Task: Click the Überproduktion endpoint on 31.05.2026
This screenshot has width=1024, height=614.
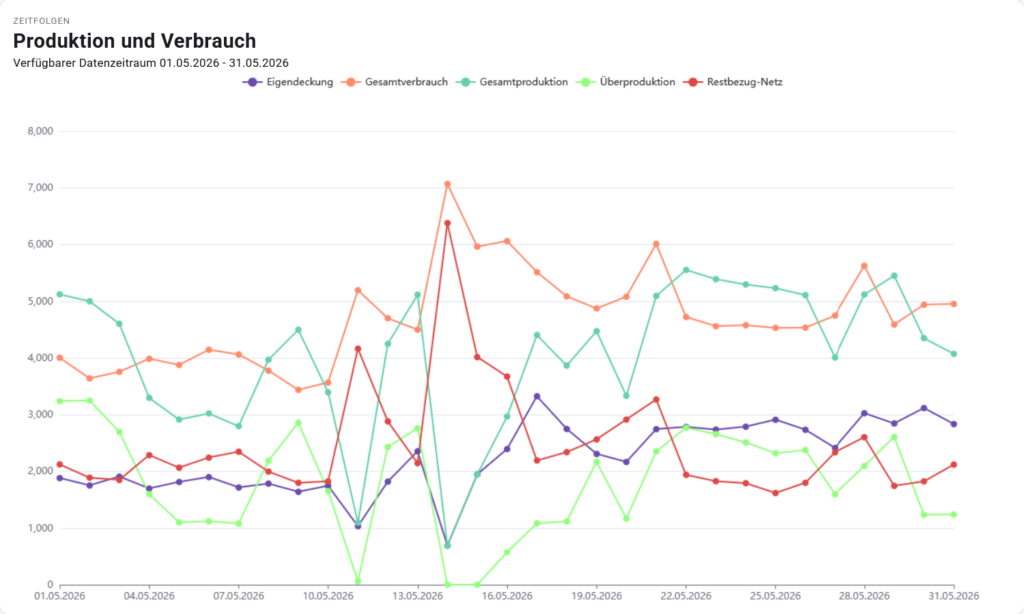Action: (954, 515)
